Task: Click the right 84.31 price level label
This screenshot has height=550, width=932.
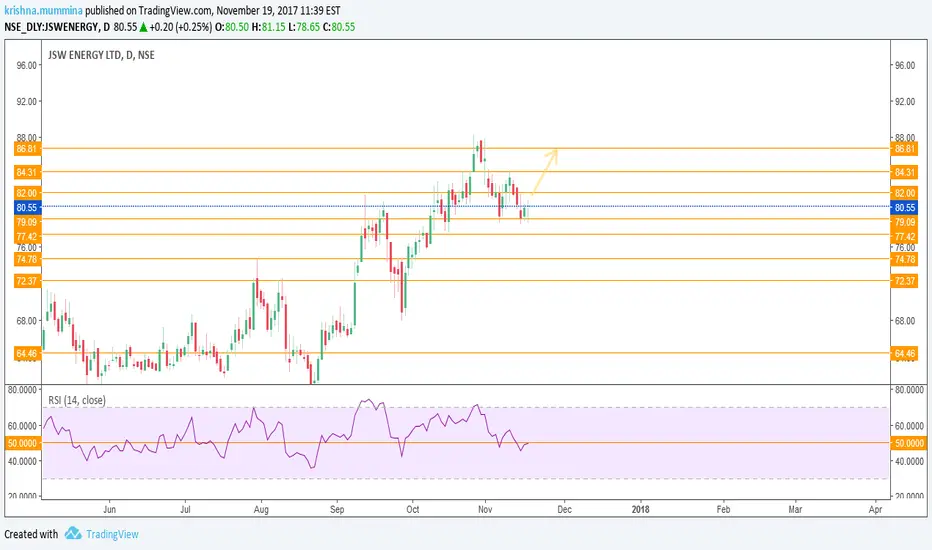Action: pos(904,172)
